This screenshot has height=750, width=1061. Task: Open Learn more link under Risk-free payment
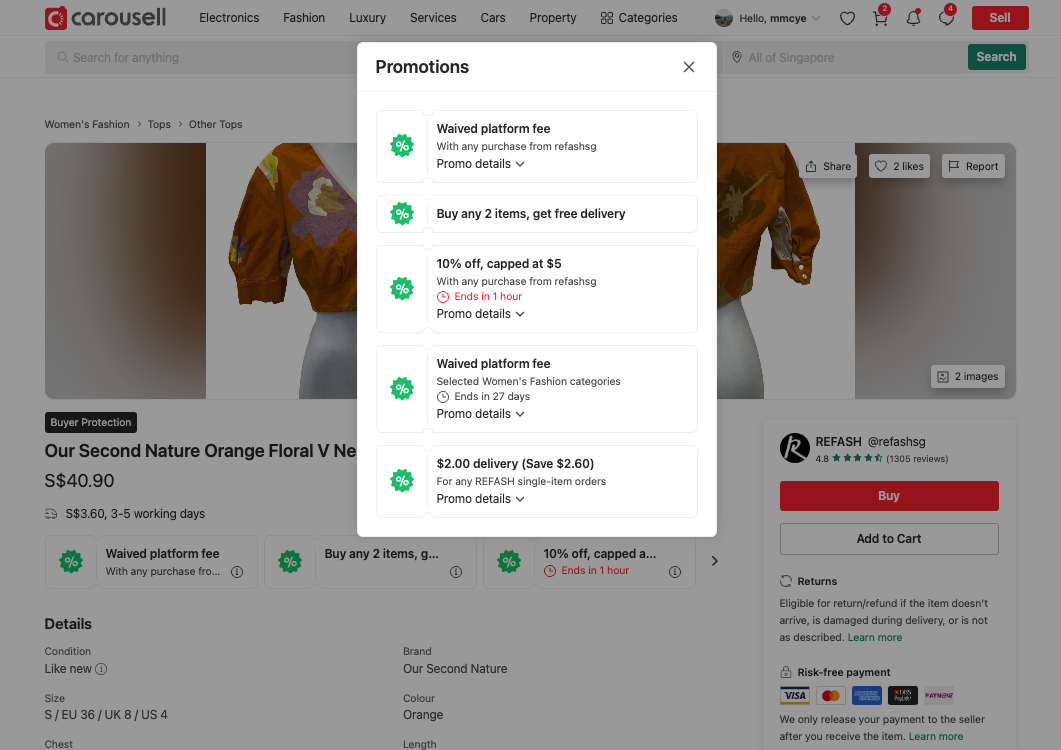click(936, 736)
